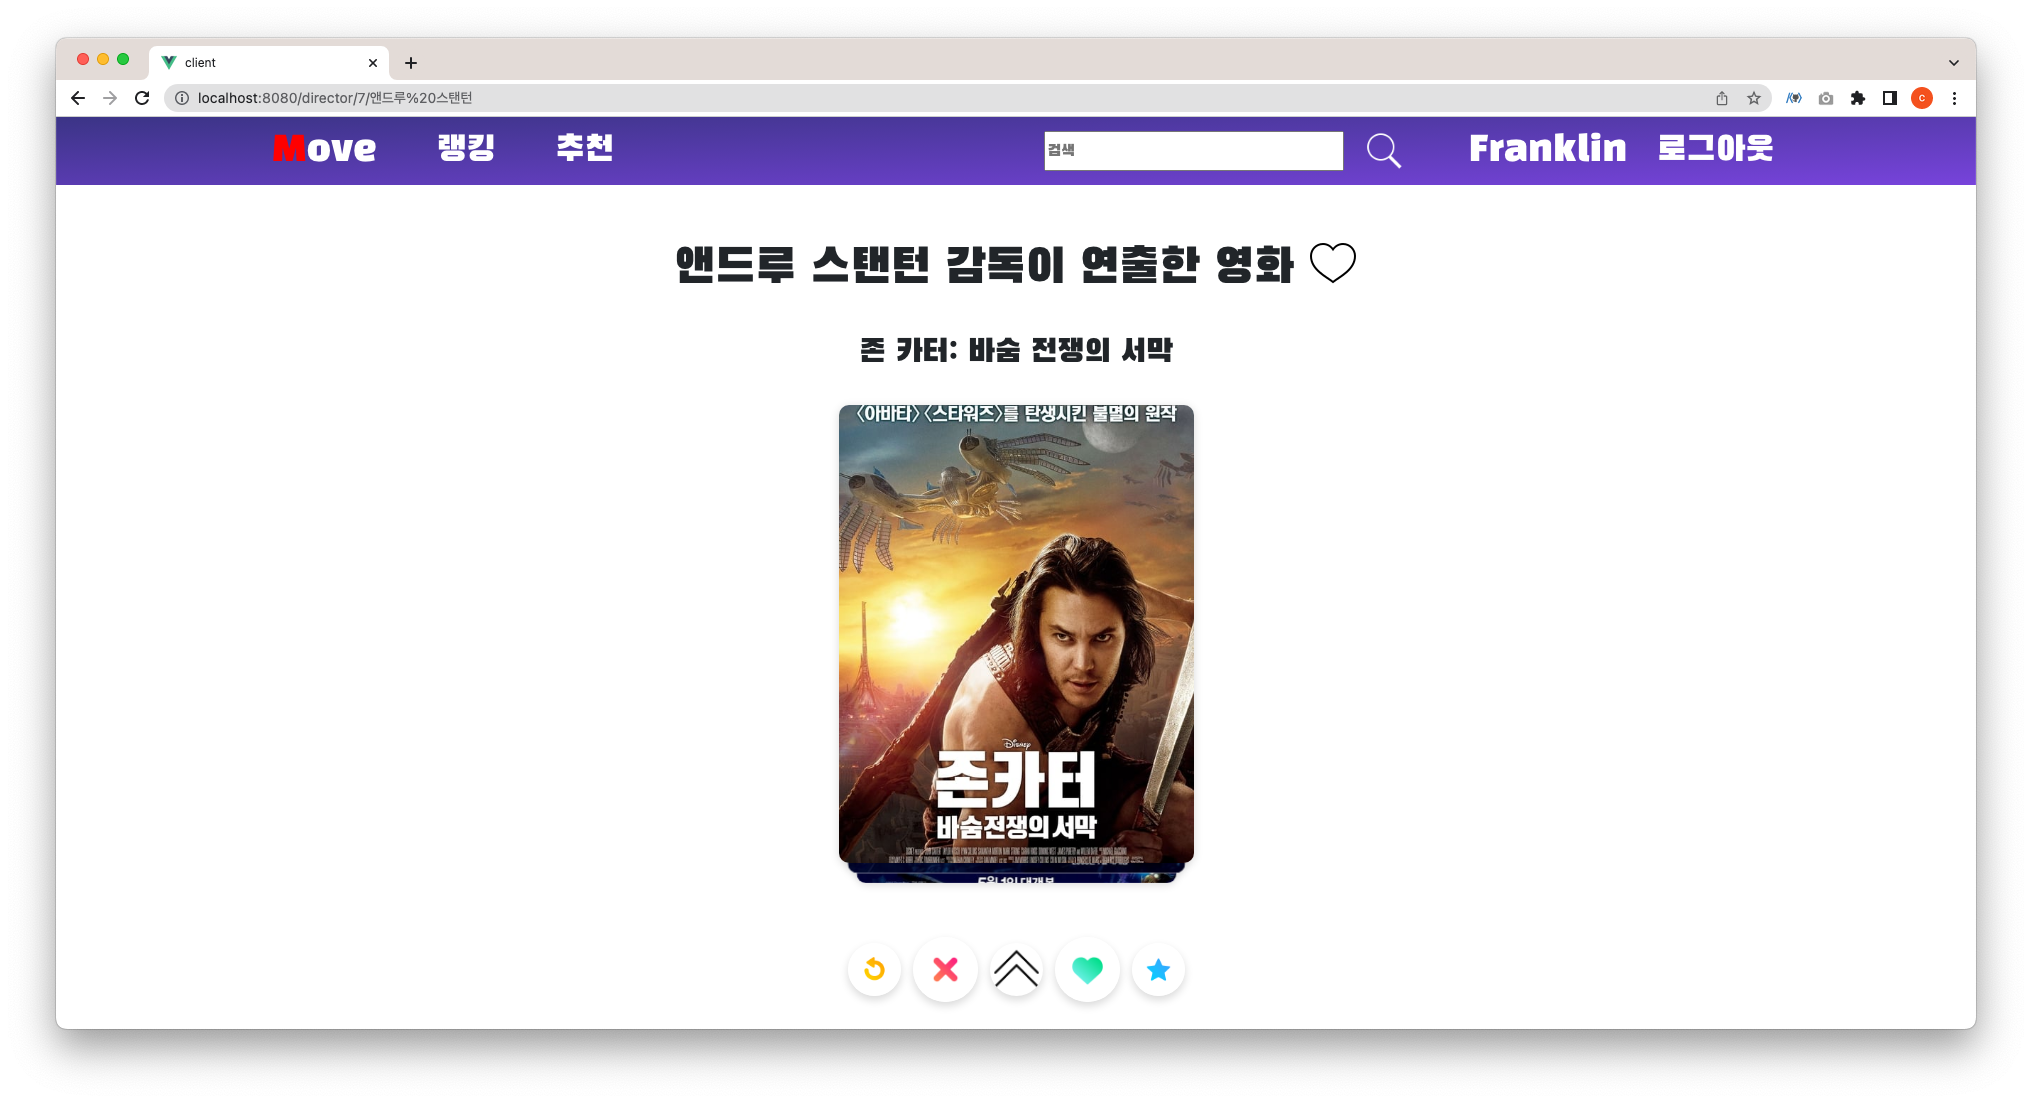Toggle the director favorite heart outline
The height and width of the screenshot is (1103, 2032).
pyautogui.click(x=1332, y=263)
